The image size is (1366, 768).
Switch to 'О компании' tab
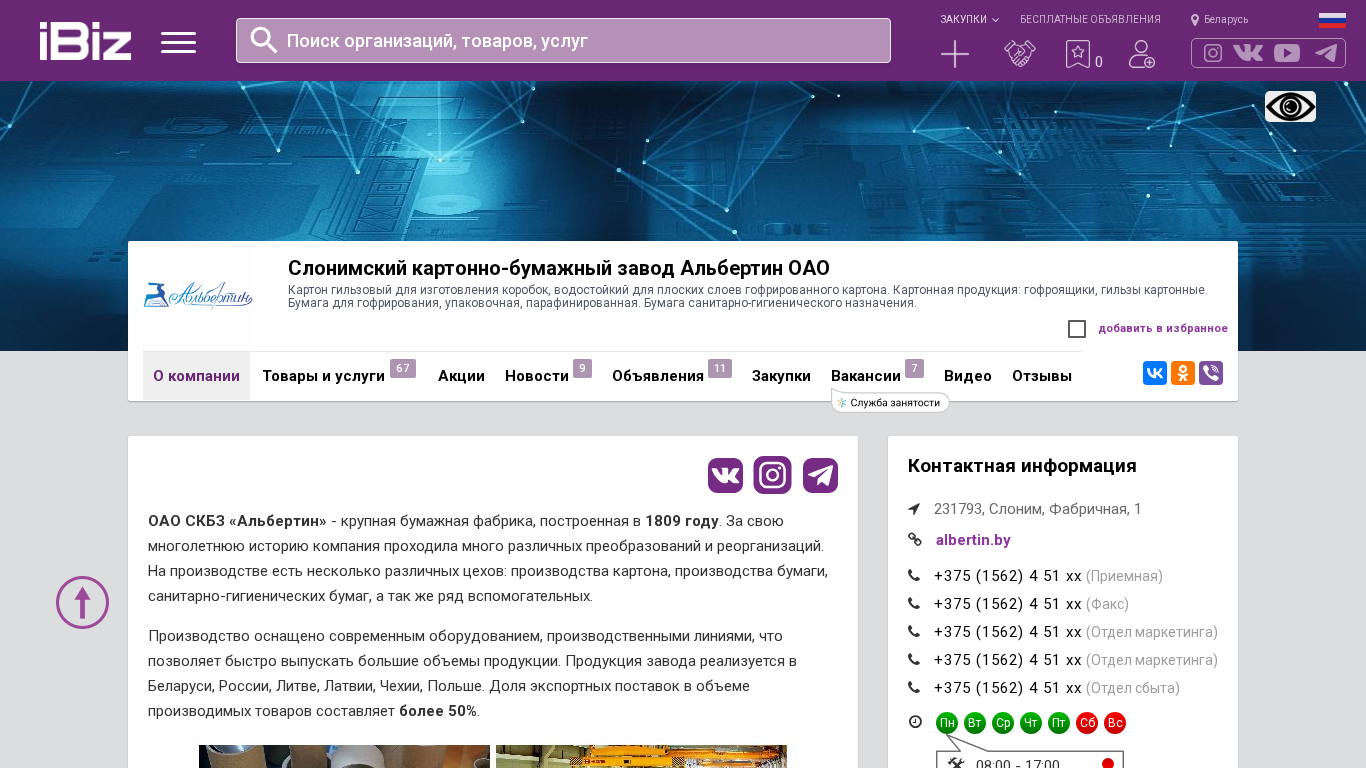[196, 376]
